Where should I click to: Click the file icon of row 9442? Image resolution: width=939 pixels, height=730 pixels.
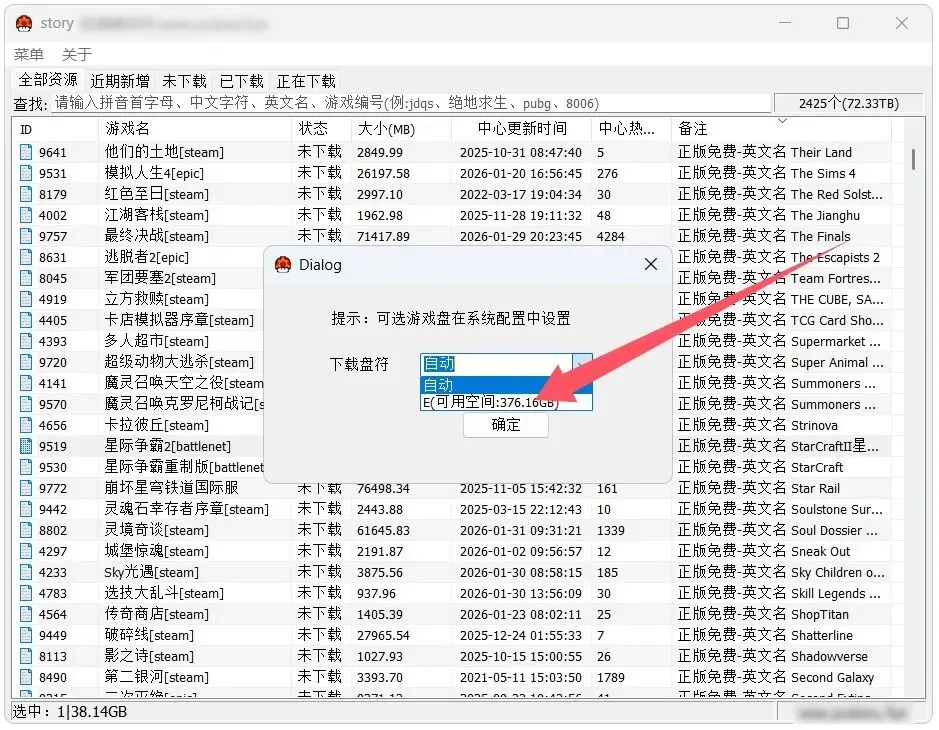click(26, 509)
